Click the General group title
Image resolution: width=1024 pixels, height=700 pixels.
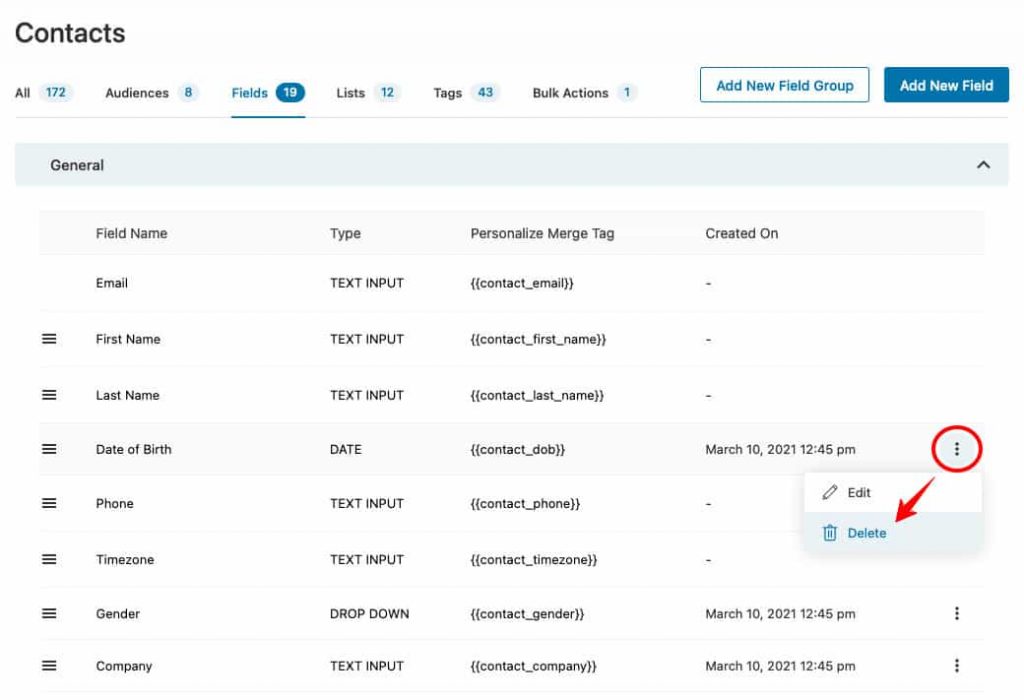pyautogui.click(x=77, y=165)
